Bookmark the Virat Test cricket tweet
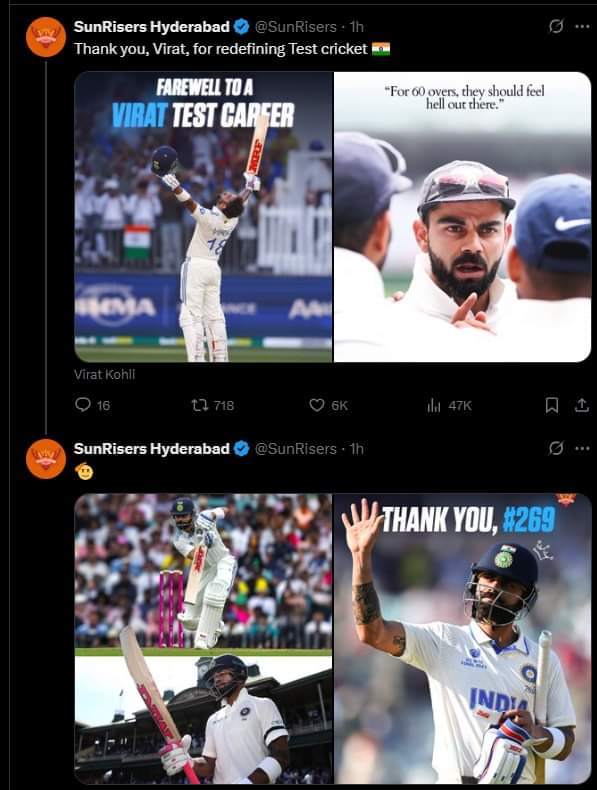The width and height of the screenshot is (597, 790). [552, 405]
